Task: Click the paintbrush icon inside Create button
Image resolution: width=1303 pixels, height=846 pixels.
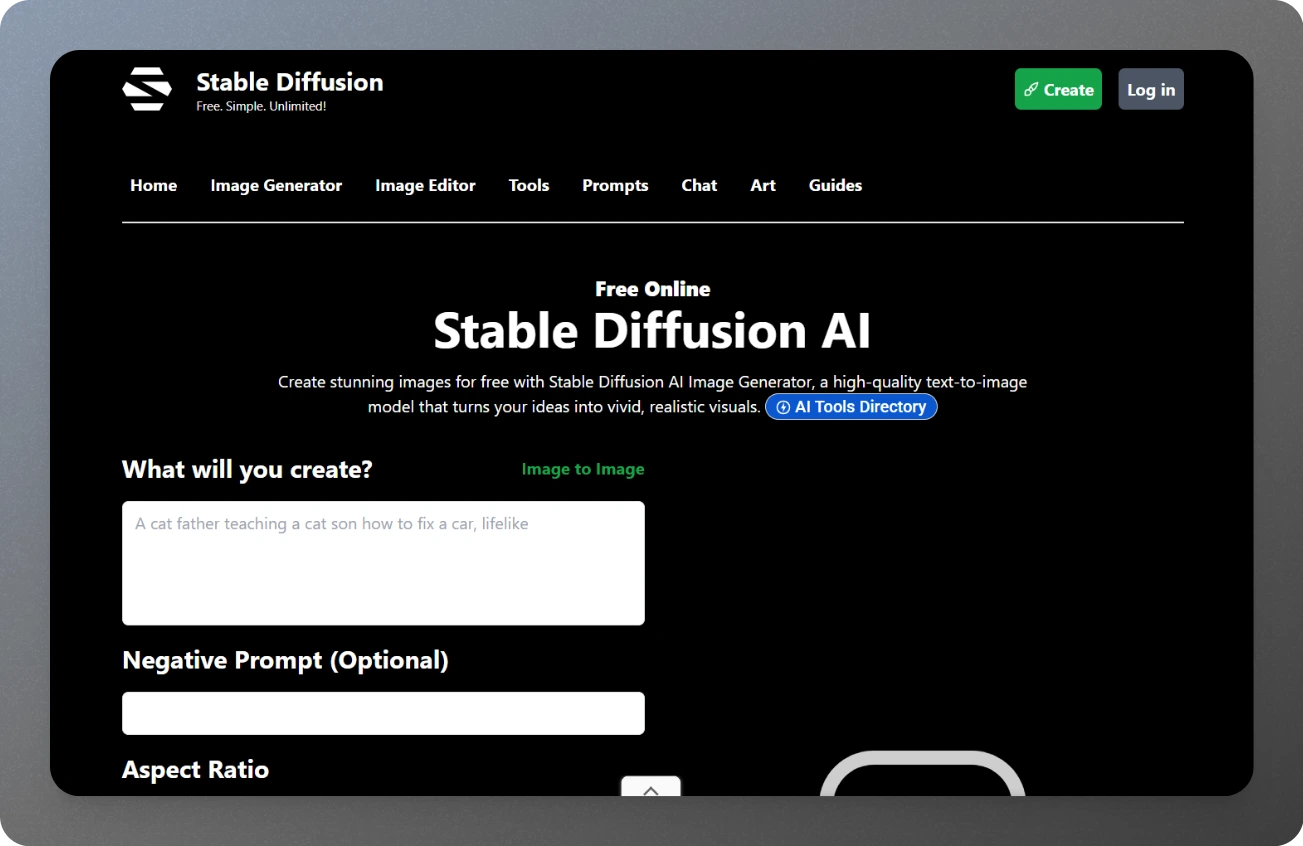Action: [1031, 89]
